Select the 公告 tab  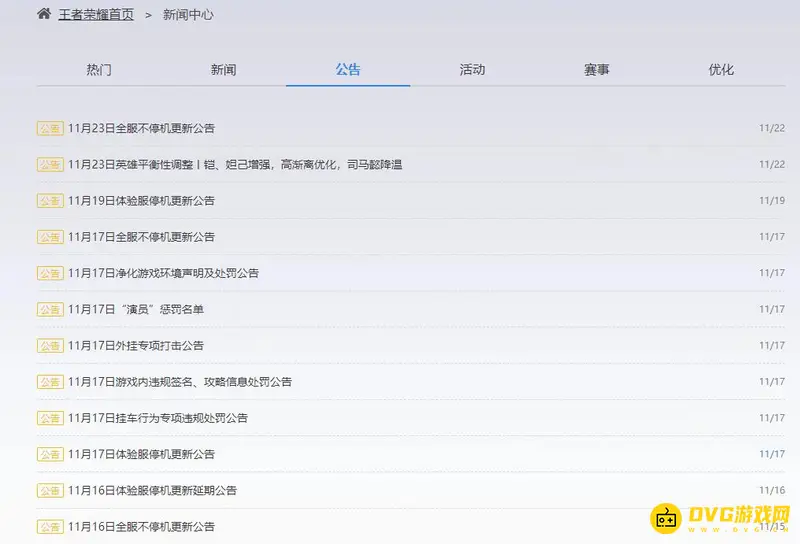coord(348,69)
